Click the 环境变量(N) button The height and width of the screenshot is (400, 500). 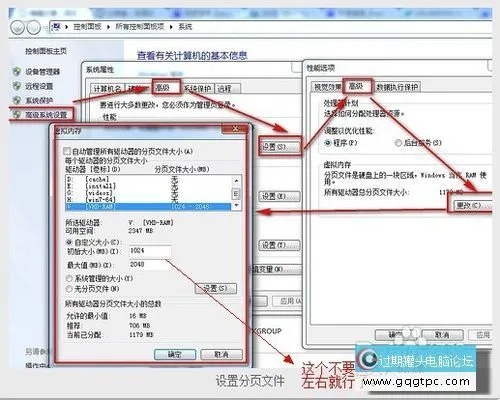click(x=276, y=269)
